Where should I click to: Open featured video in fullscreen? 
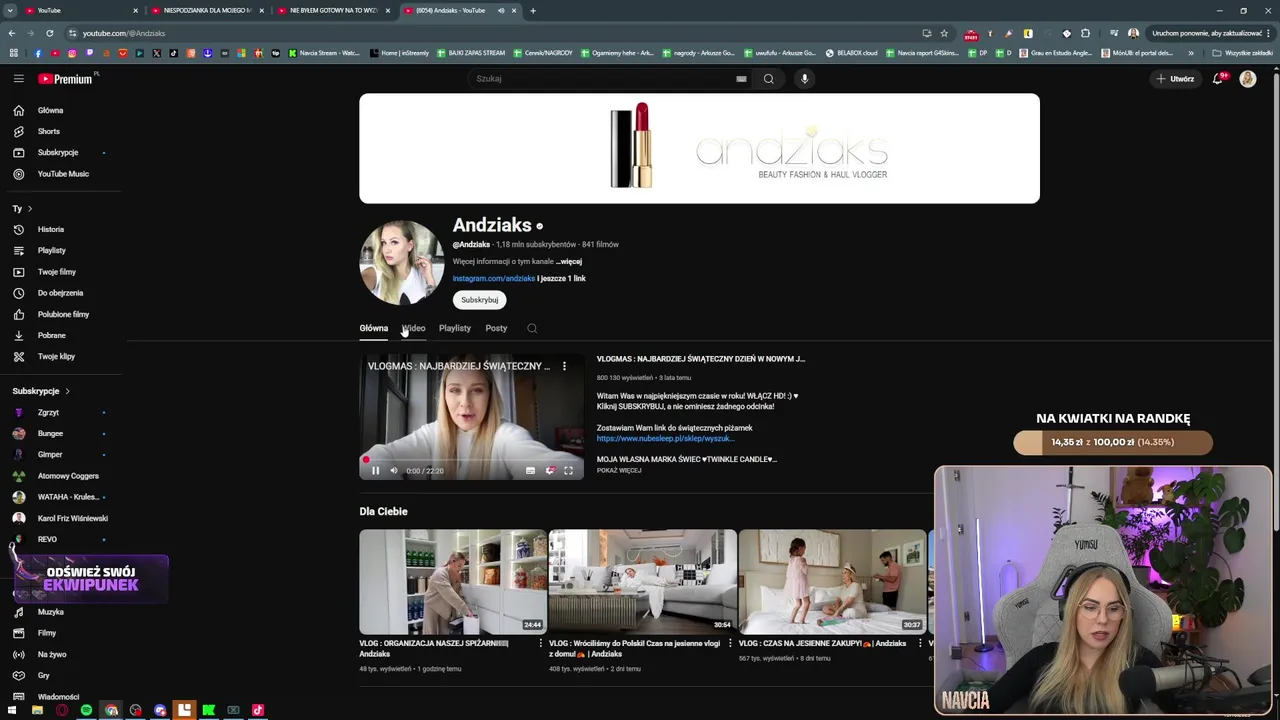click(568, 470)
